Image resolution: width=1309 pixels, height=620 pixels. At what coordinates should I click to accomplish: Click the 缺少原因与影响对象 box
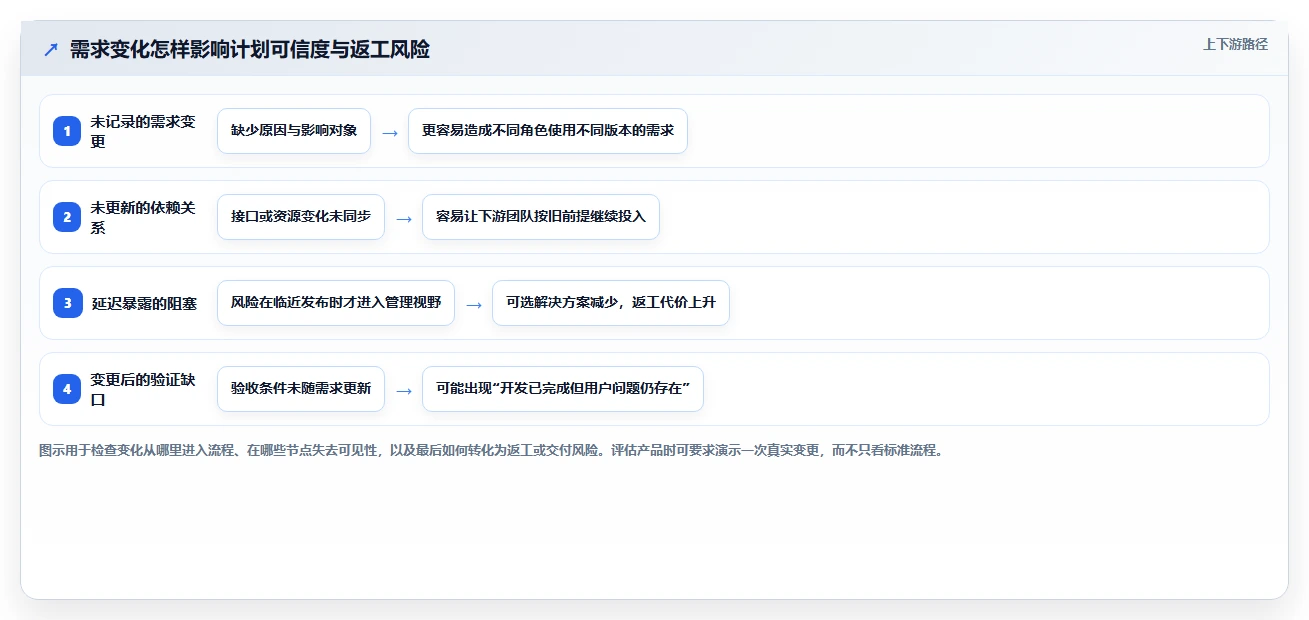tap(294, 131)
